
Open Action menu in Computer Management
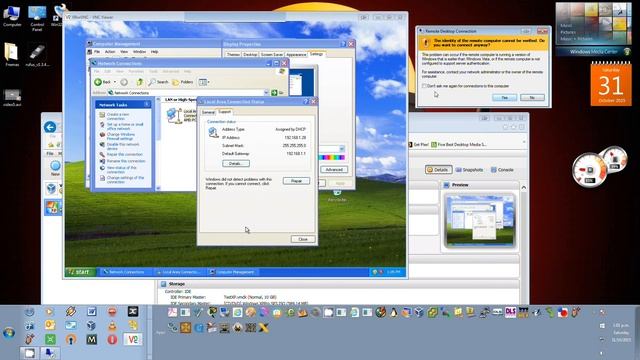click(110, 52)
